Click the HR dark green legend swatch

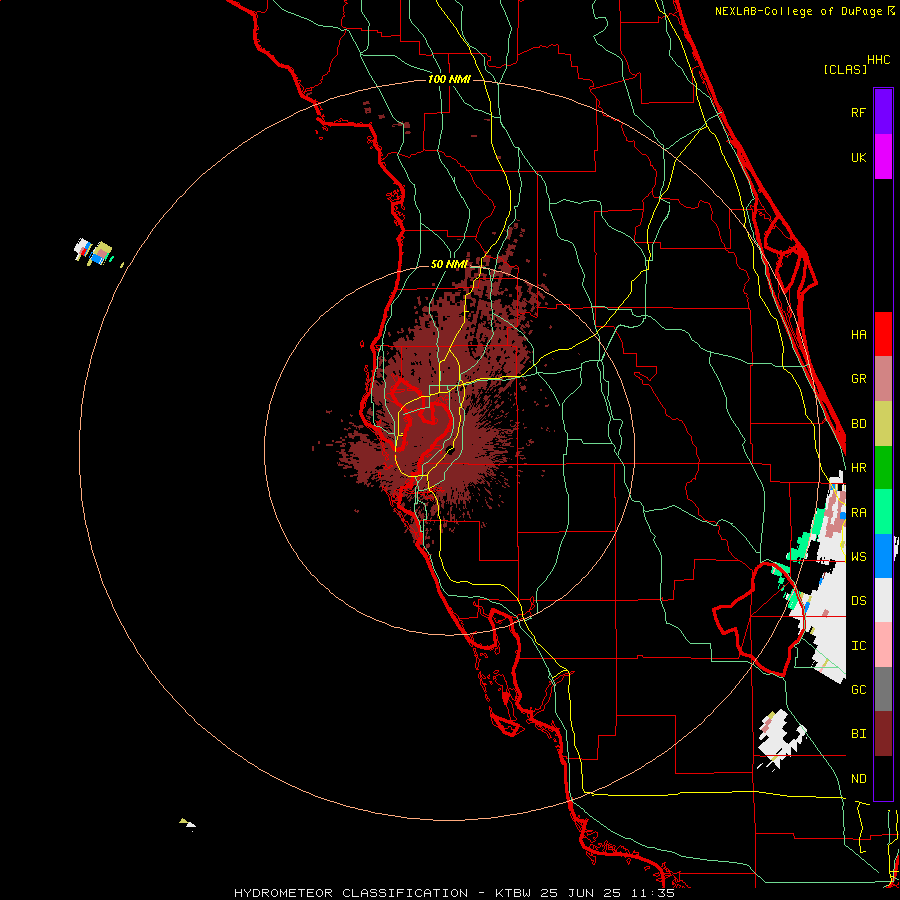(883, 467)
